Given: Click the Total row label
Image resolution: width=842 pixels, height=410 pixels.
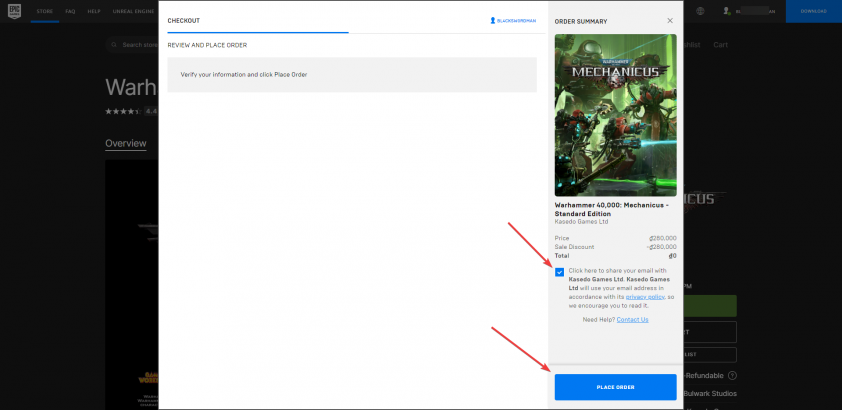Looking at the screenshot, I should pos(562,256).
